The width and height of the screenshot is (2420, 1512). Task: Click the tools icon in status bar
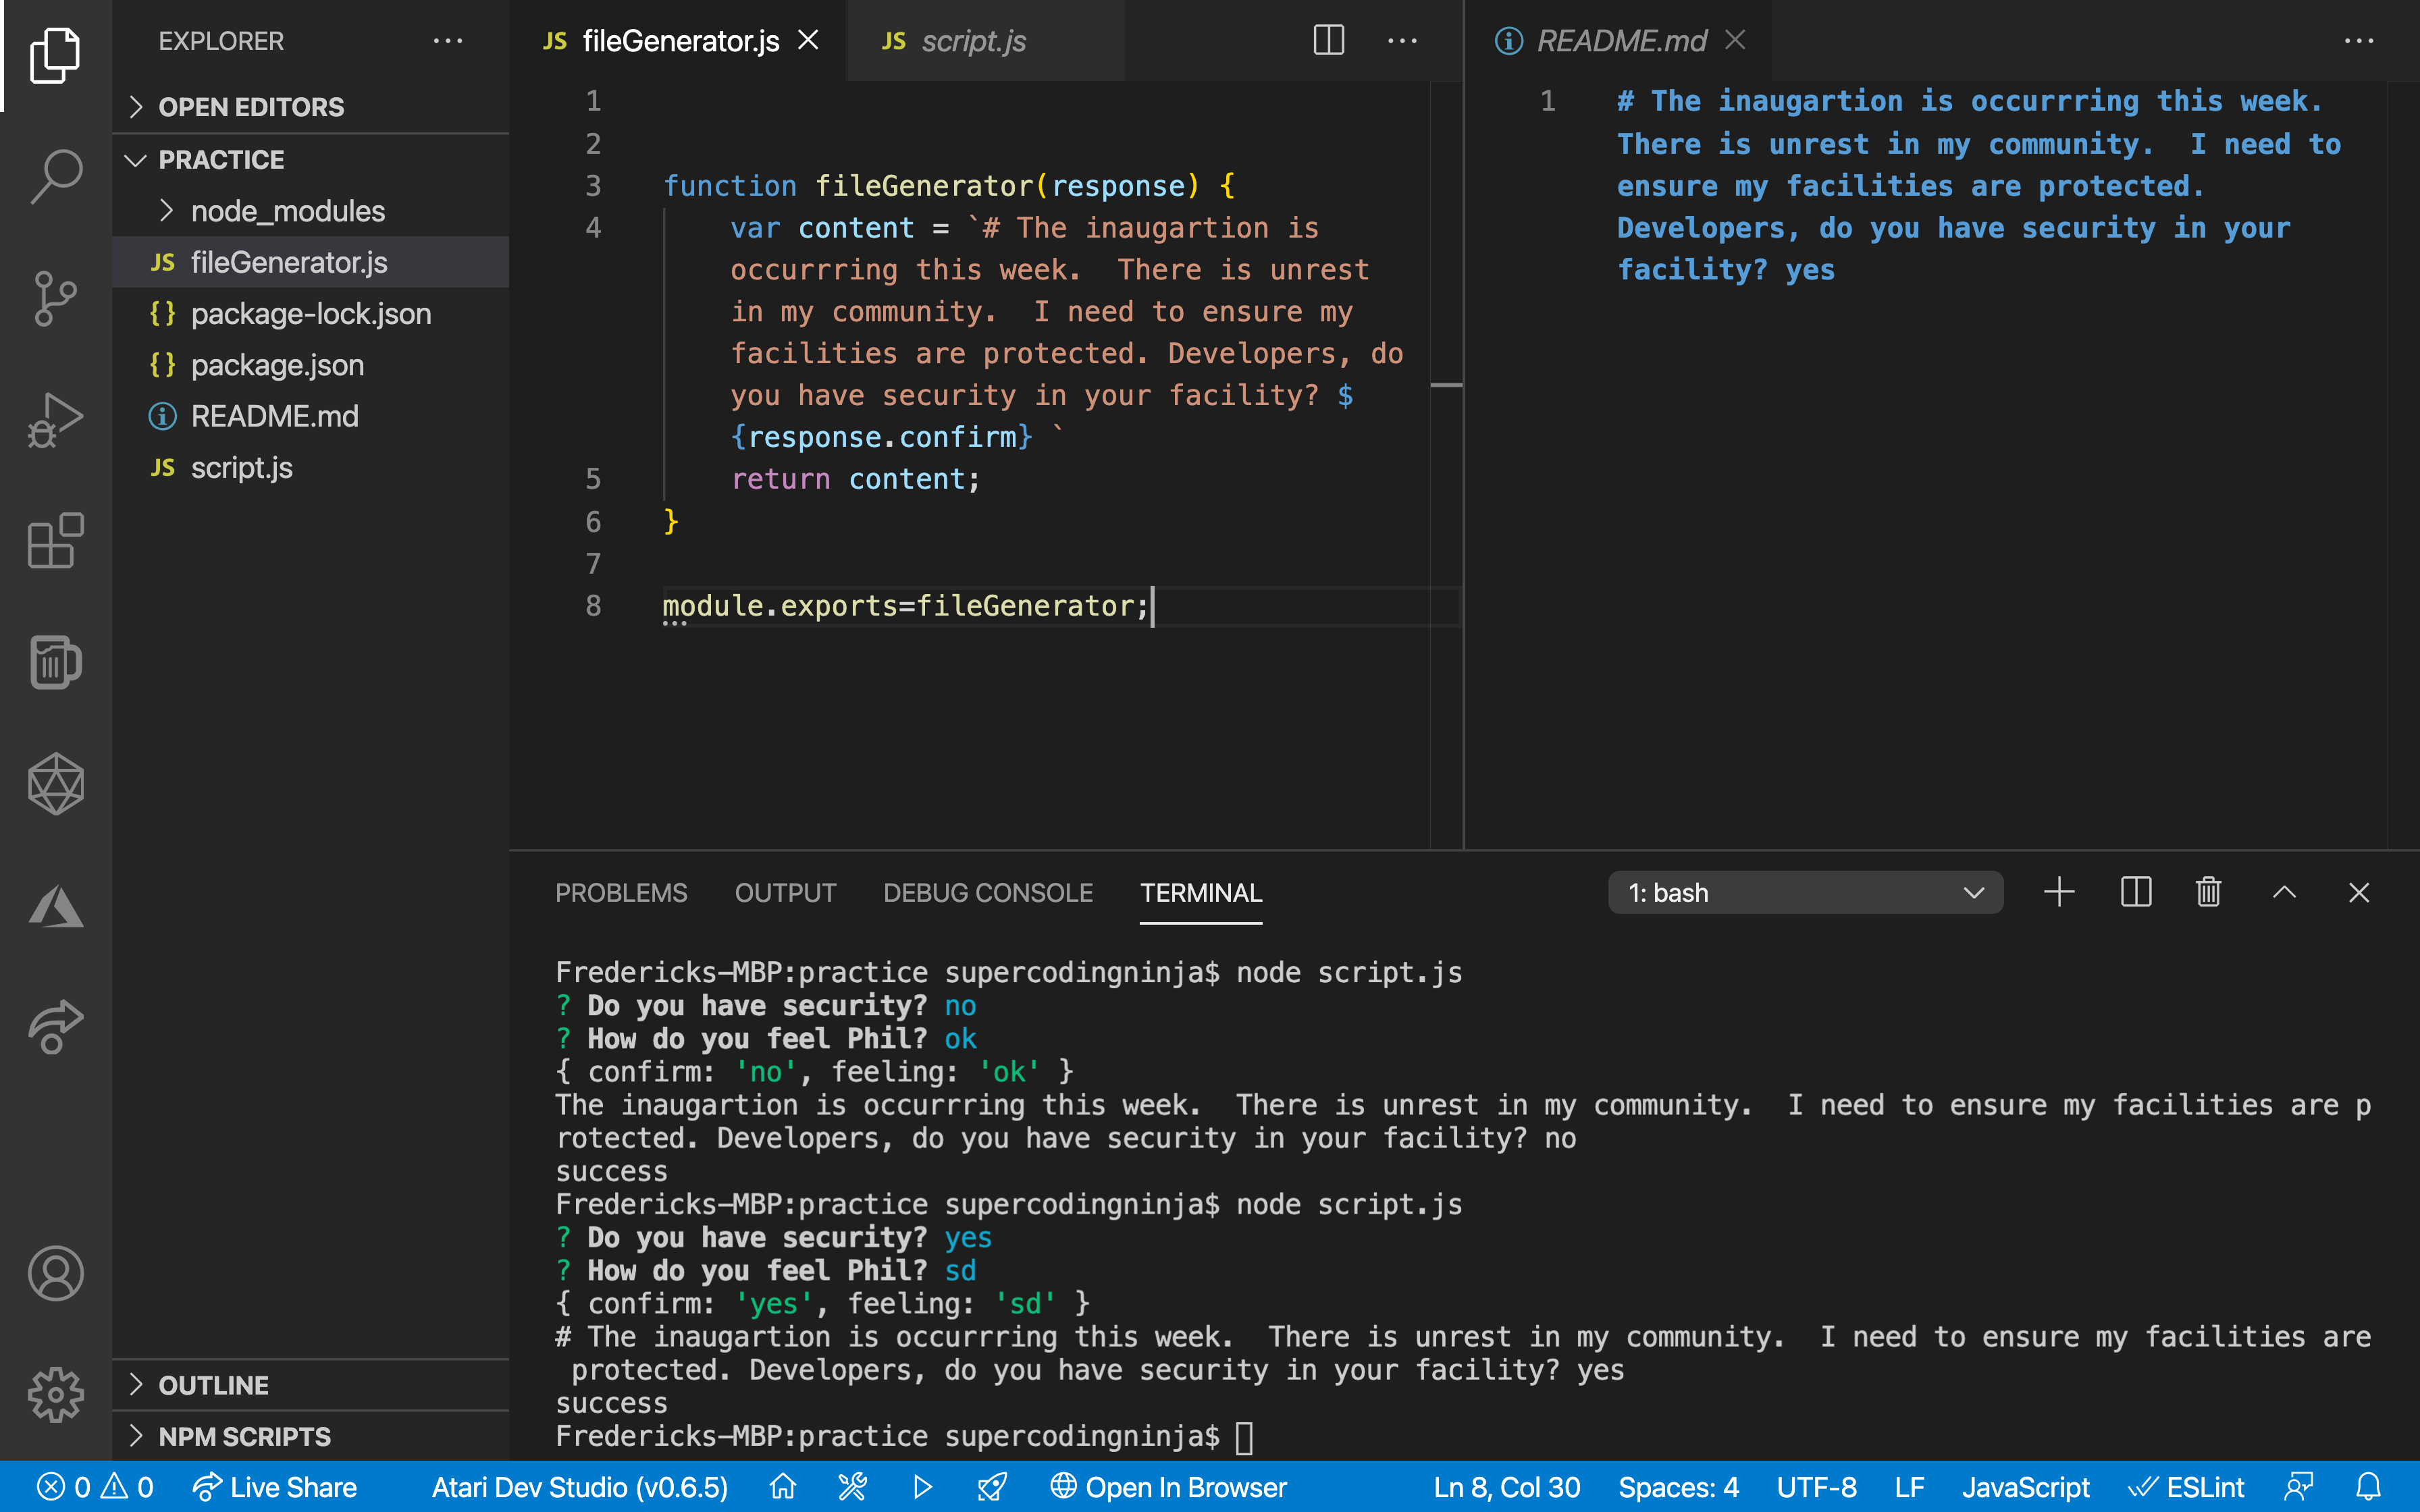click(x=852, y=1487)
